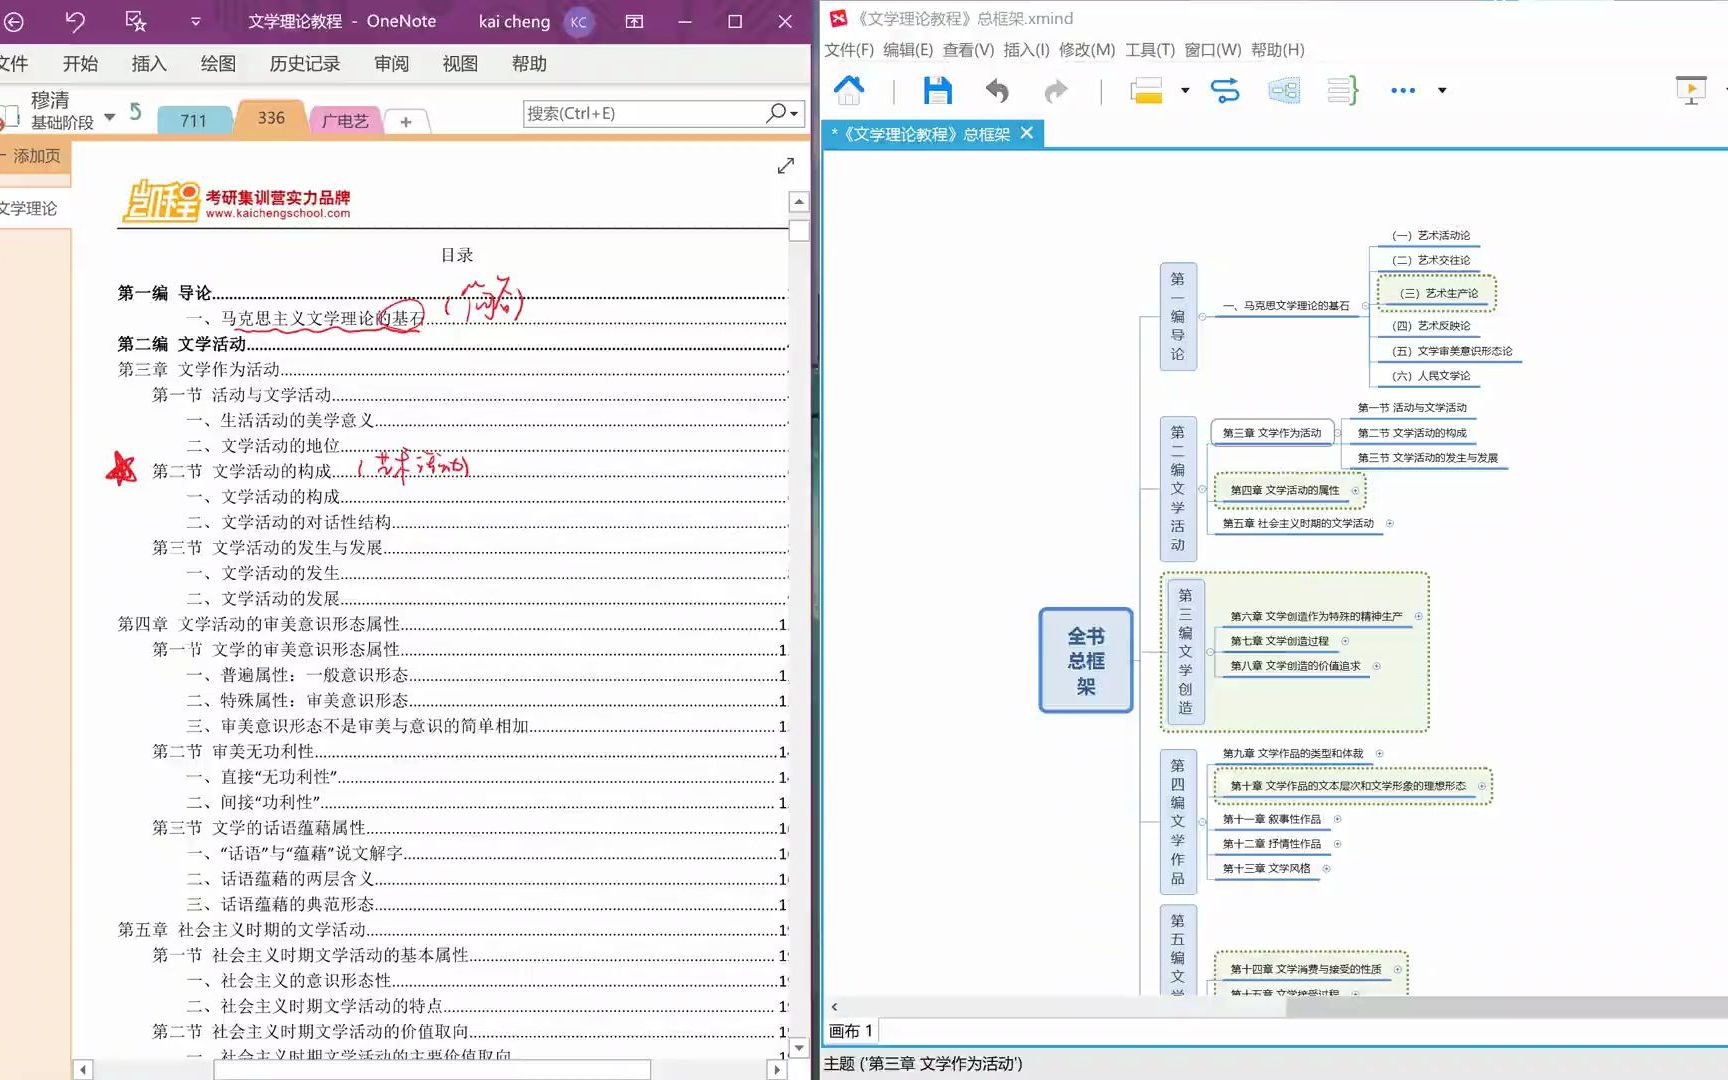Switch to the 711 section tab
1728x1080 pixels.
pos(193,120)
